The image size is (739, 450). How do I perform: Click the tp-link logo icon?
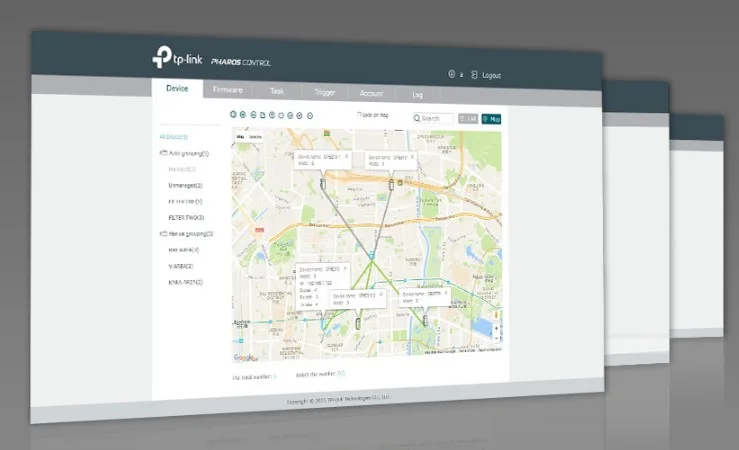tap(163, 57)
